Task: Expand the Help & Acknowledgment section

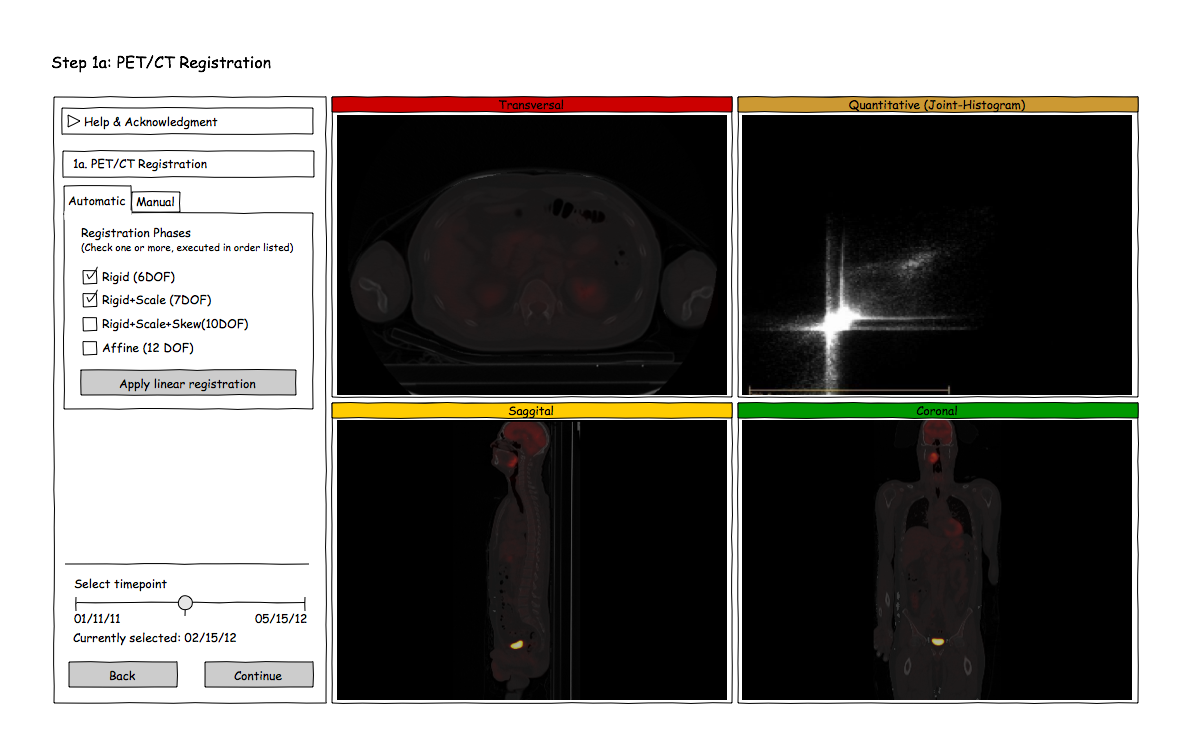Action: [73, 122]
